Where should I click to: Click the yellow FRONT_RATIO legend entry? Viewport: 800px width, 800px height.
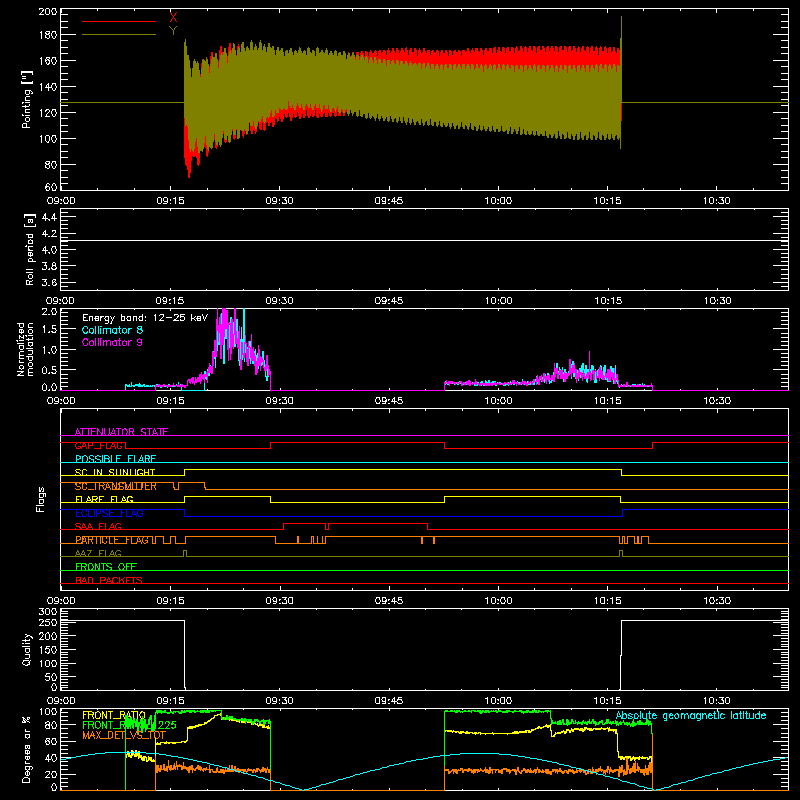114,715
